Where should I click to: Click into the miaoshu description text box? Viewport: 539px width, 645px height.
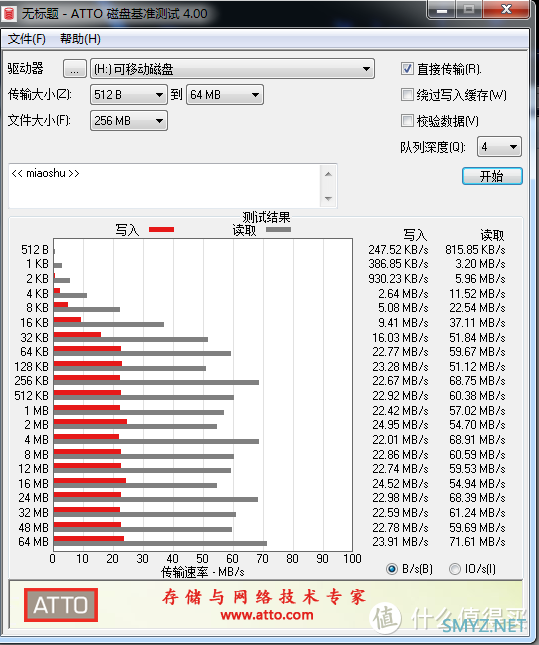165,186
